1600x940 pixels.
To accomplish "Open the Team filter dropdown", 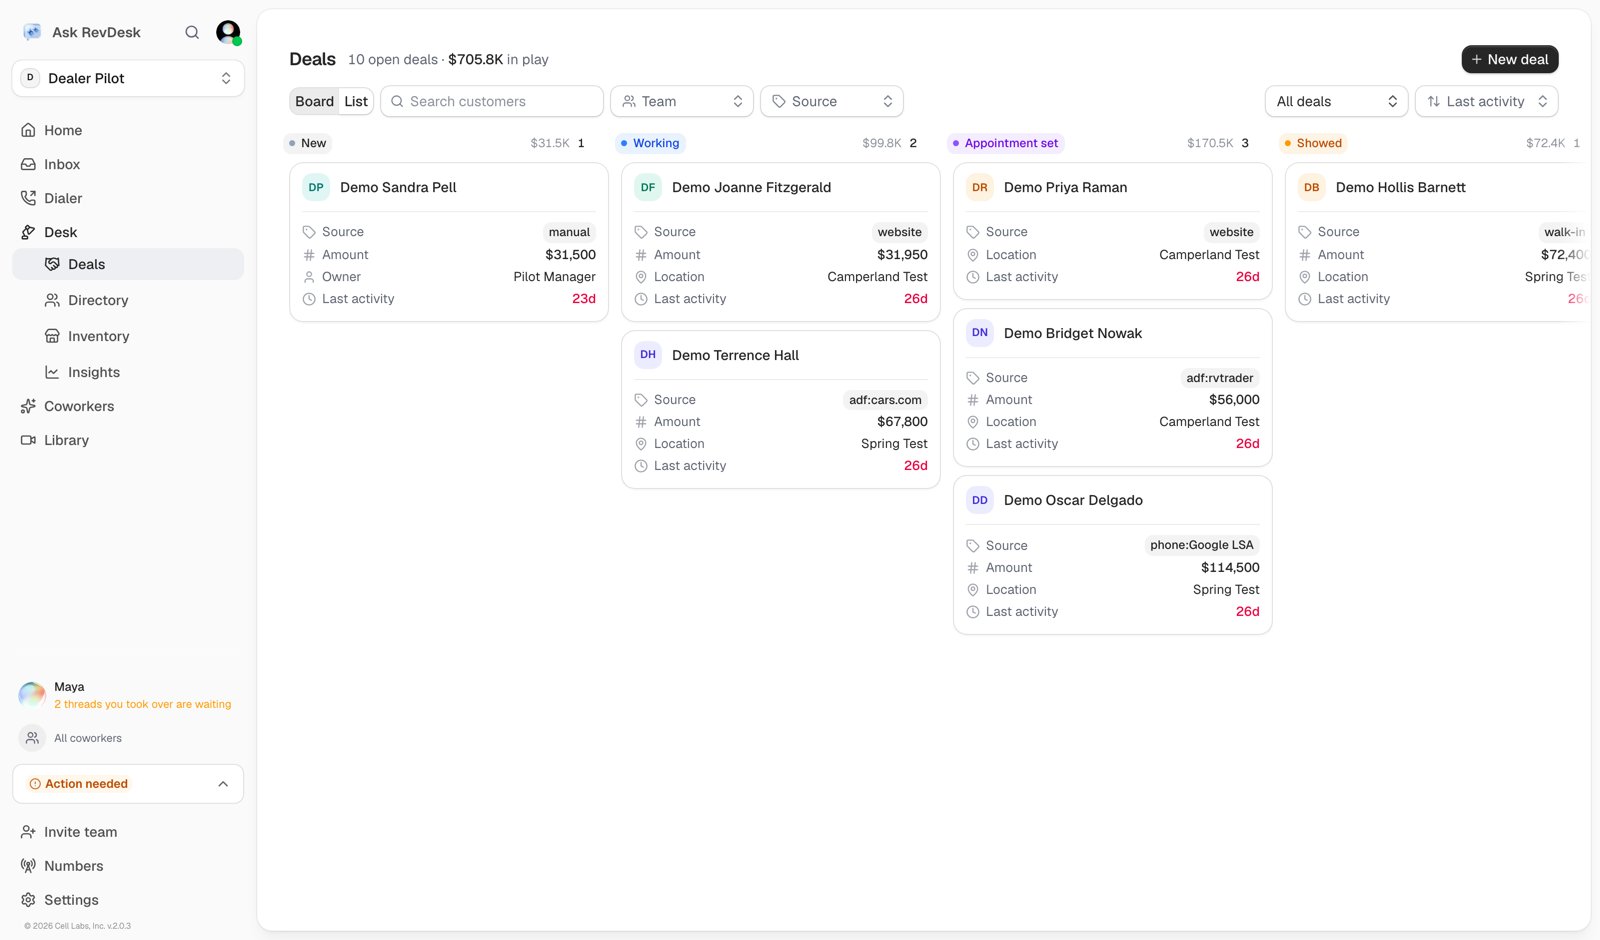I will pyautogui.click(x=682, y=101).
